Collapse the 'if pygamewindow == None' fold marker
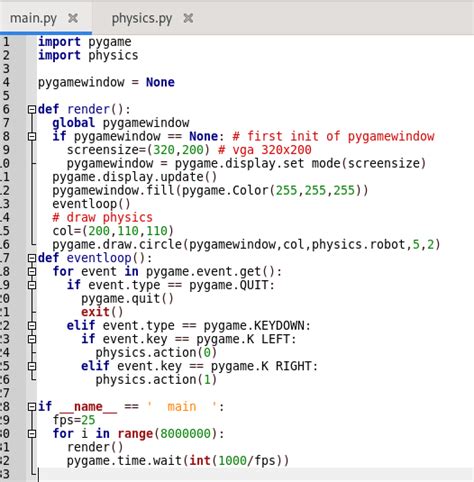 pyautogui.click(x=32, y=136)
